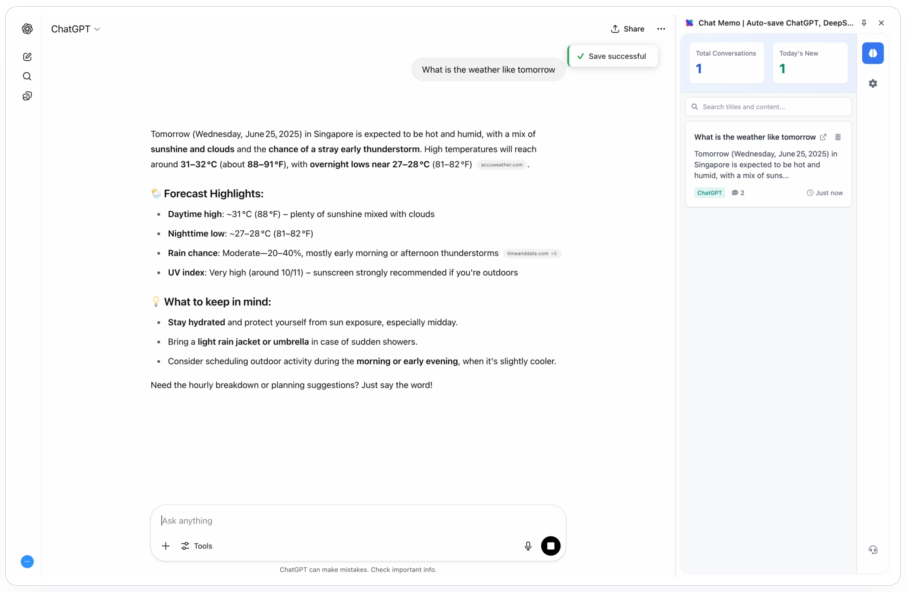Open the search chats icon in the sidebar

27,76
